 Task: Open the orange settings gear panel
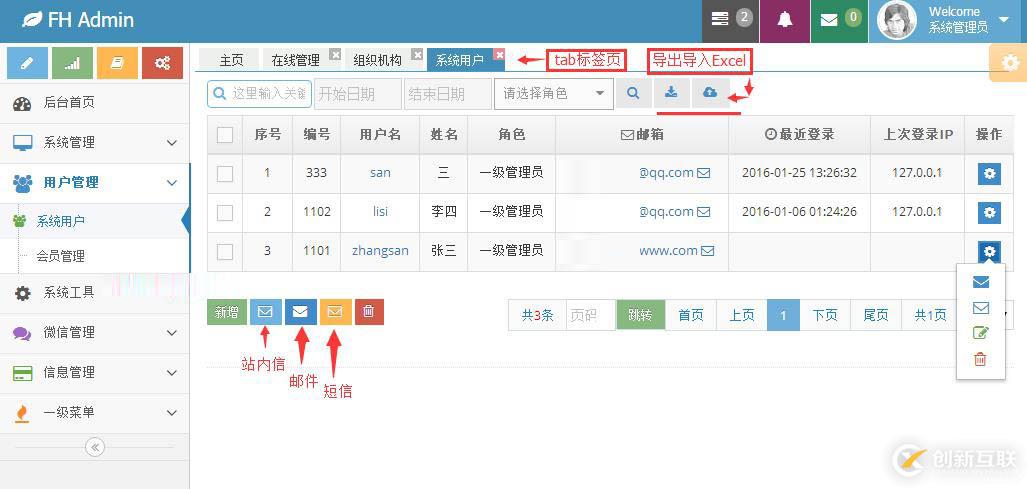[x=1010, y=63]
